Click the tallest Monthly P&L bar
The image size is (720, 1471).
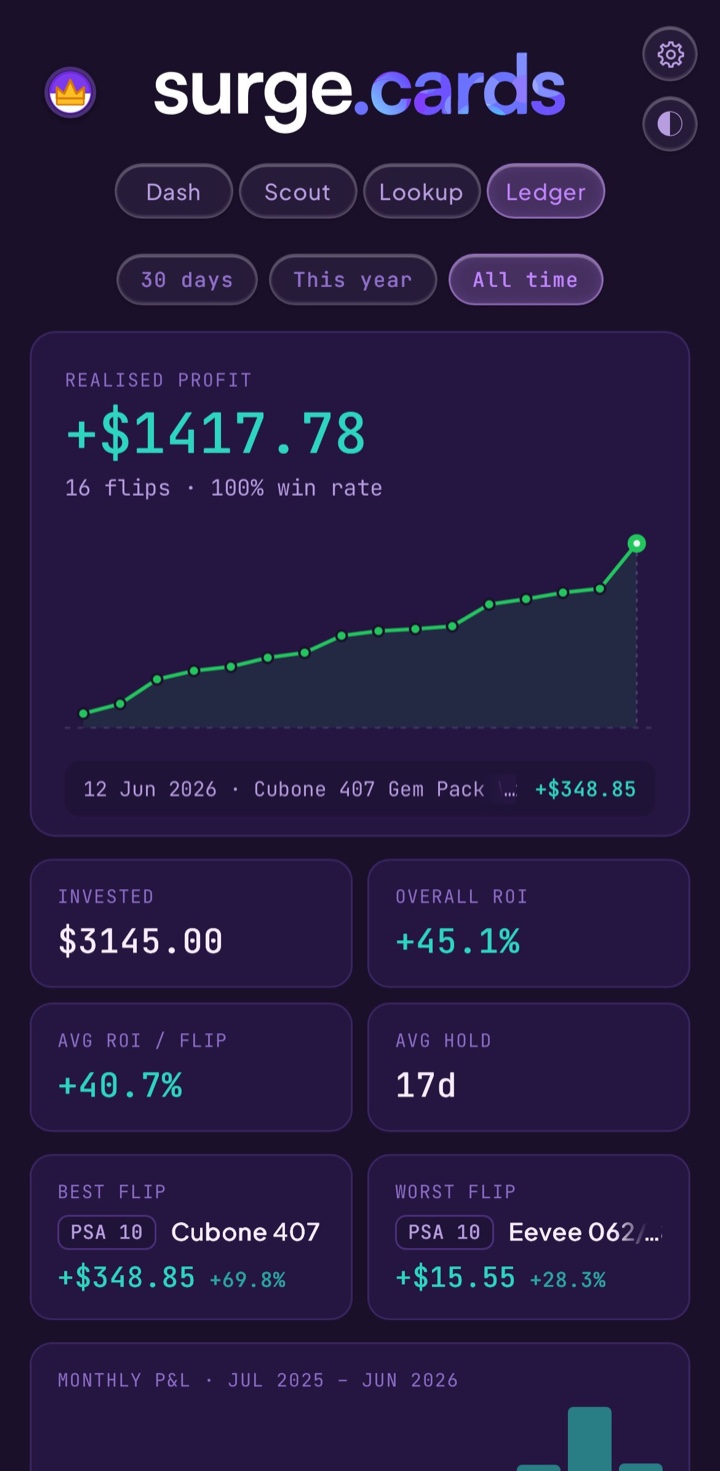pyautogui.click(x=590, y=1439)
